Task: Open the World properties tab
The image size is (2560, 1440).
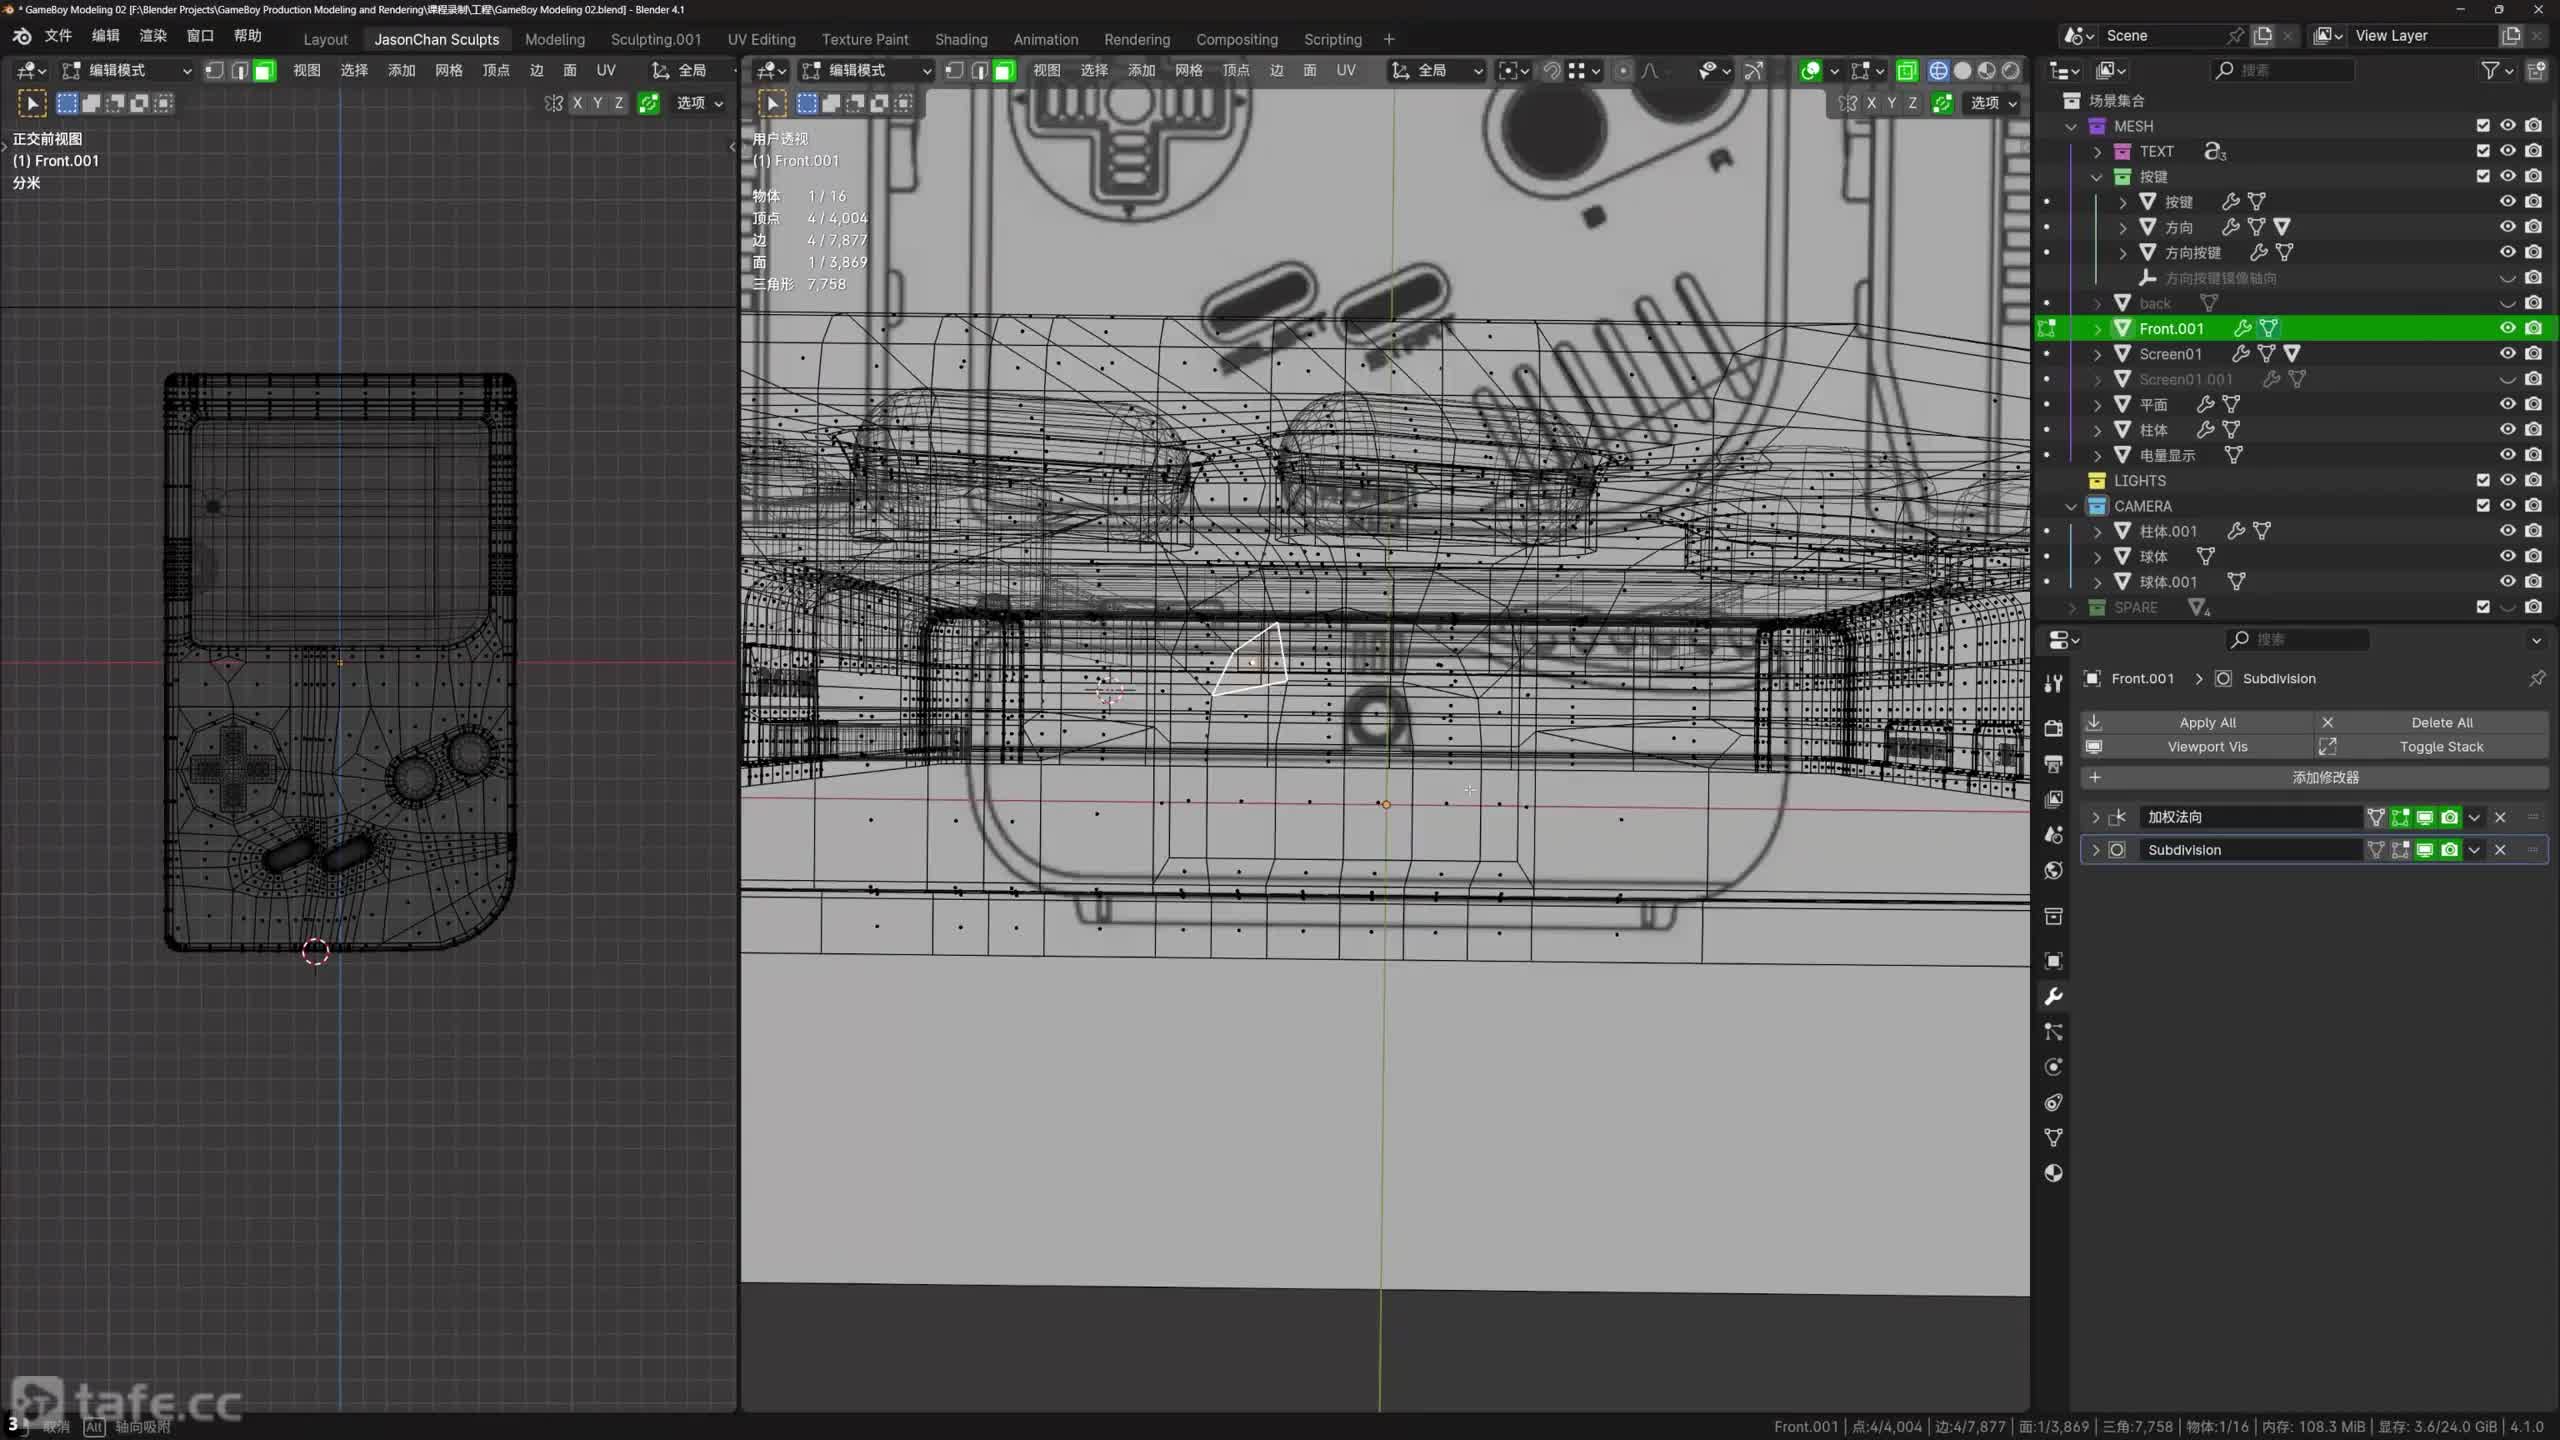Action: point(2053,870)
